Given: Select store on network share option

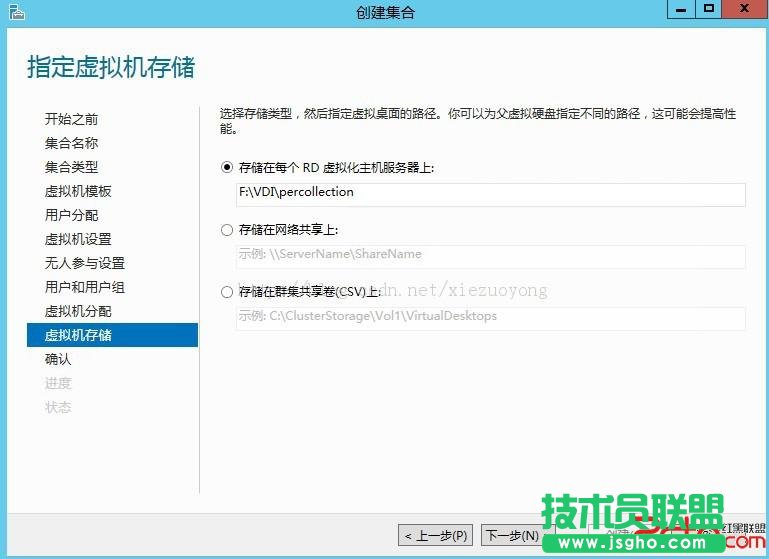Looking at the screenshot, I should tap(227, 229).
